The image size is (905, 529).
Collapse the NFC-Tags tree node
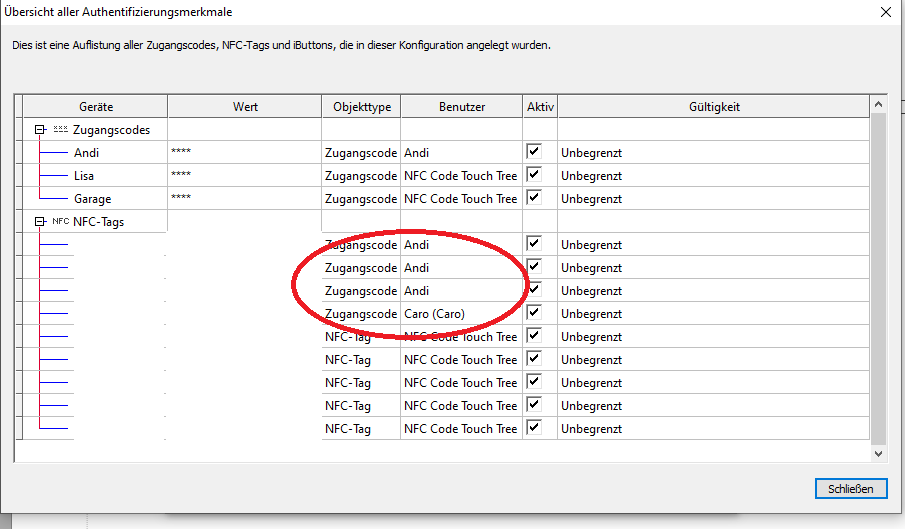coord(40,222)
